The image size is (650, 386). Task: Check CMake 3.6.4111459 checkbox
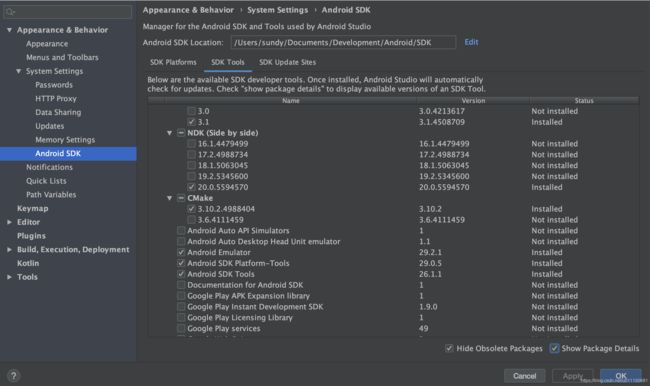pos(191,220)
